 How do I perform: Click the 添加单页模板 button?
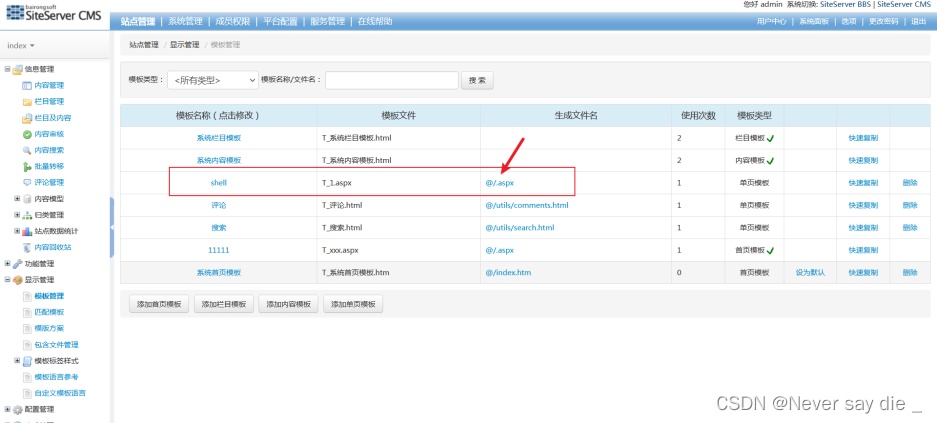click(353, 304)
